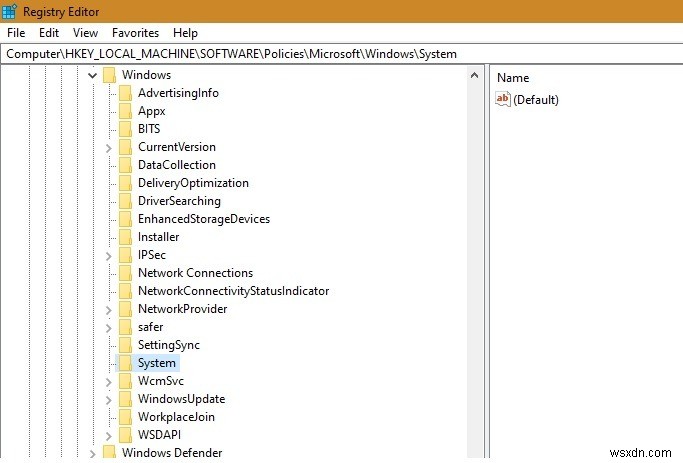This screenshot has width=683, height=463.
Task: Click the Registry Editor title bar icon
Action: pos(9,11)
